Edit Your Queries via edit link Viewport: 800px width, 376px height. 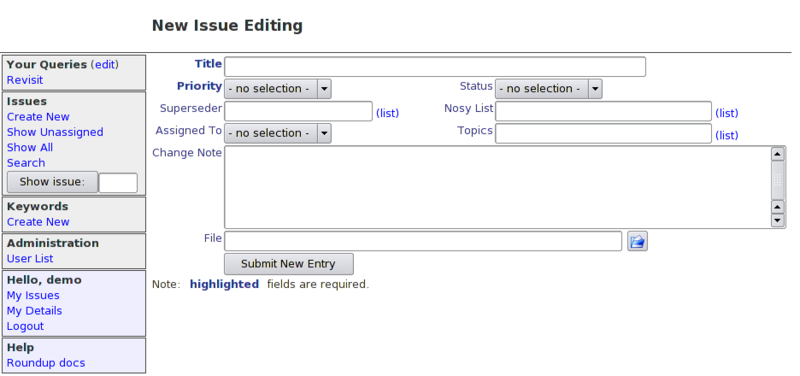pyautogui.click(x=105, y=65)
